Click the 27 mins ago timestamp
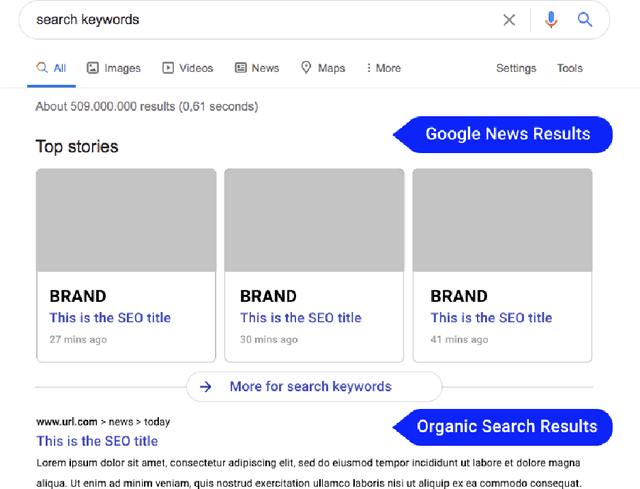The width and height of the screenshot is (640, 489). click(78, 340)
